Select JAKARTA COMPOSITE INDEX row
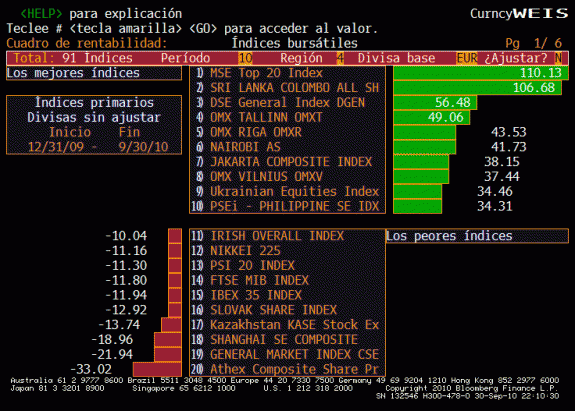 point(288,162)
